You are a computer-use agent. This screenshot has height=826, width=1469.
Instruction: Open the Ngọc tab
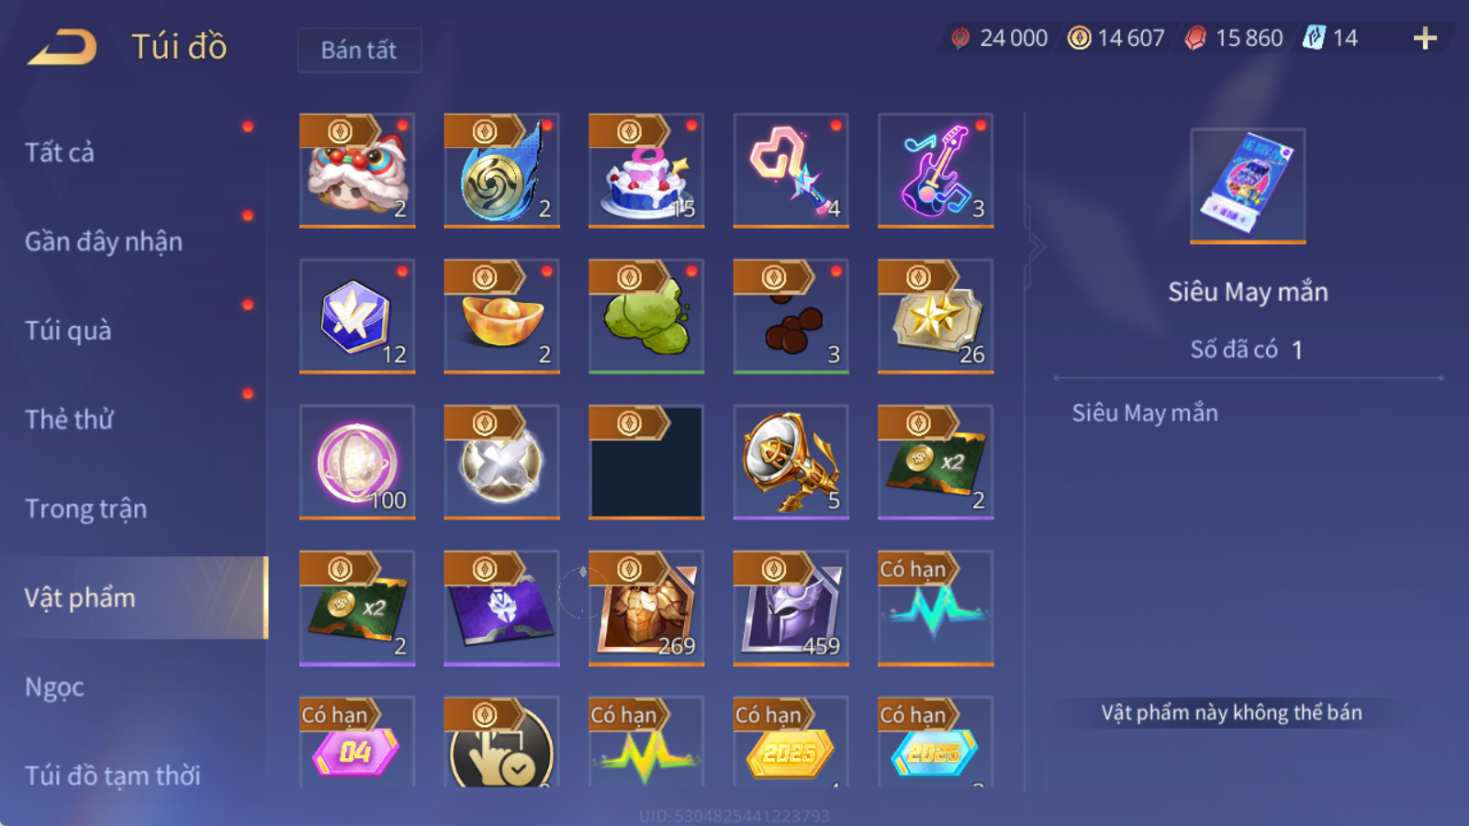point(54,687)
